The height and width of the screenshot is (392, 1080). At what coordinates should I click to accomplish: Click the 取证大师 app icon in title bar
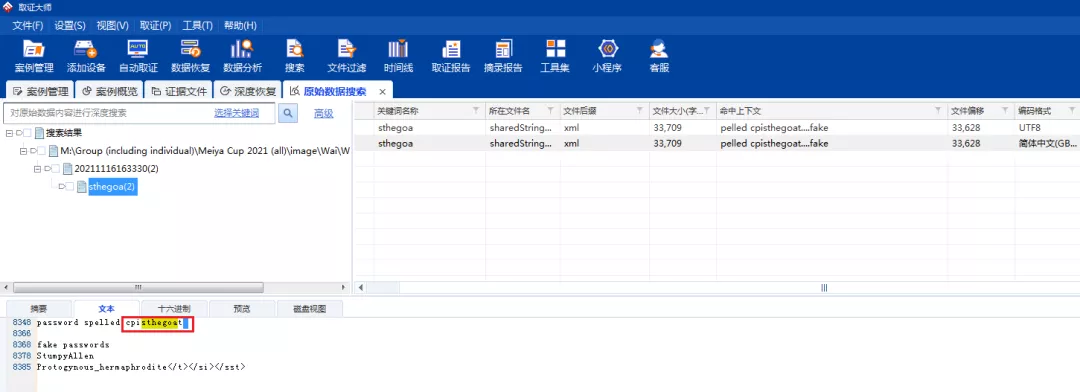click(8, 7)
